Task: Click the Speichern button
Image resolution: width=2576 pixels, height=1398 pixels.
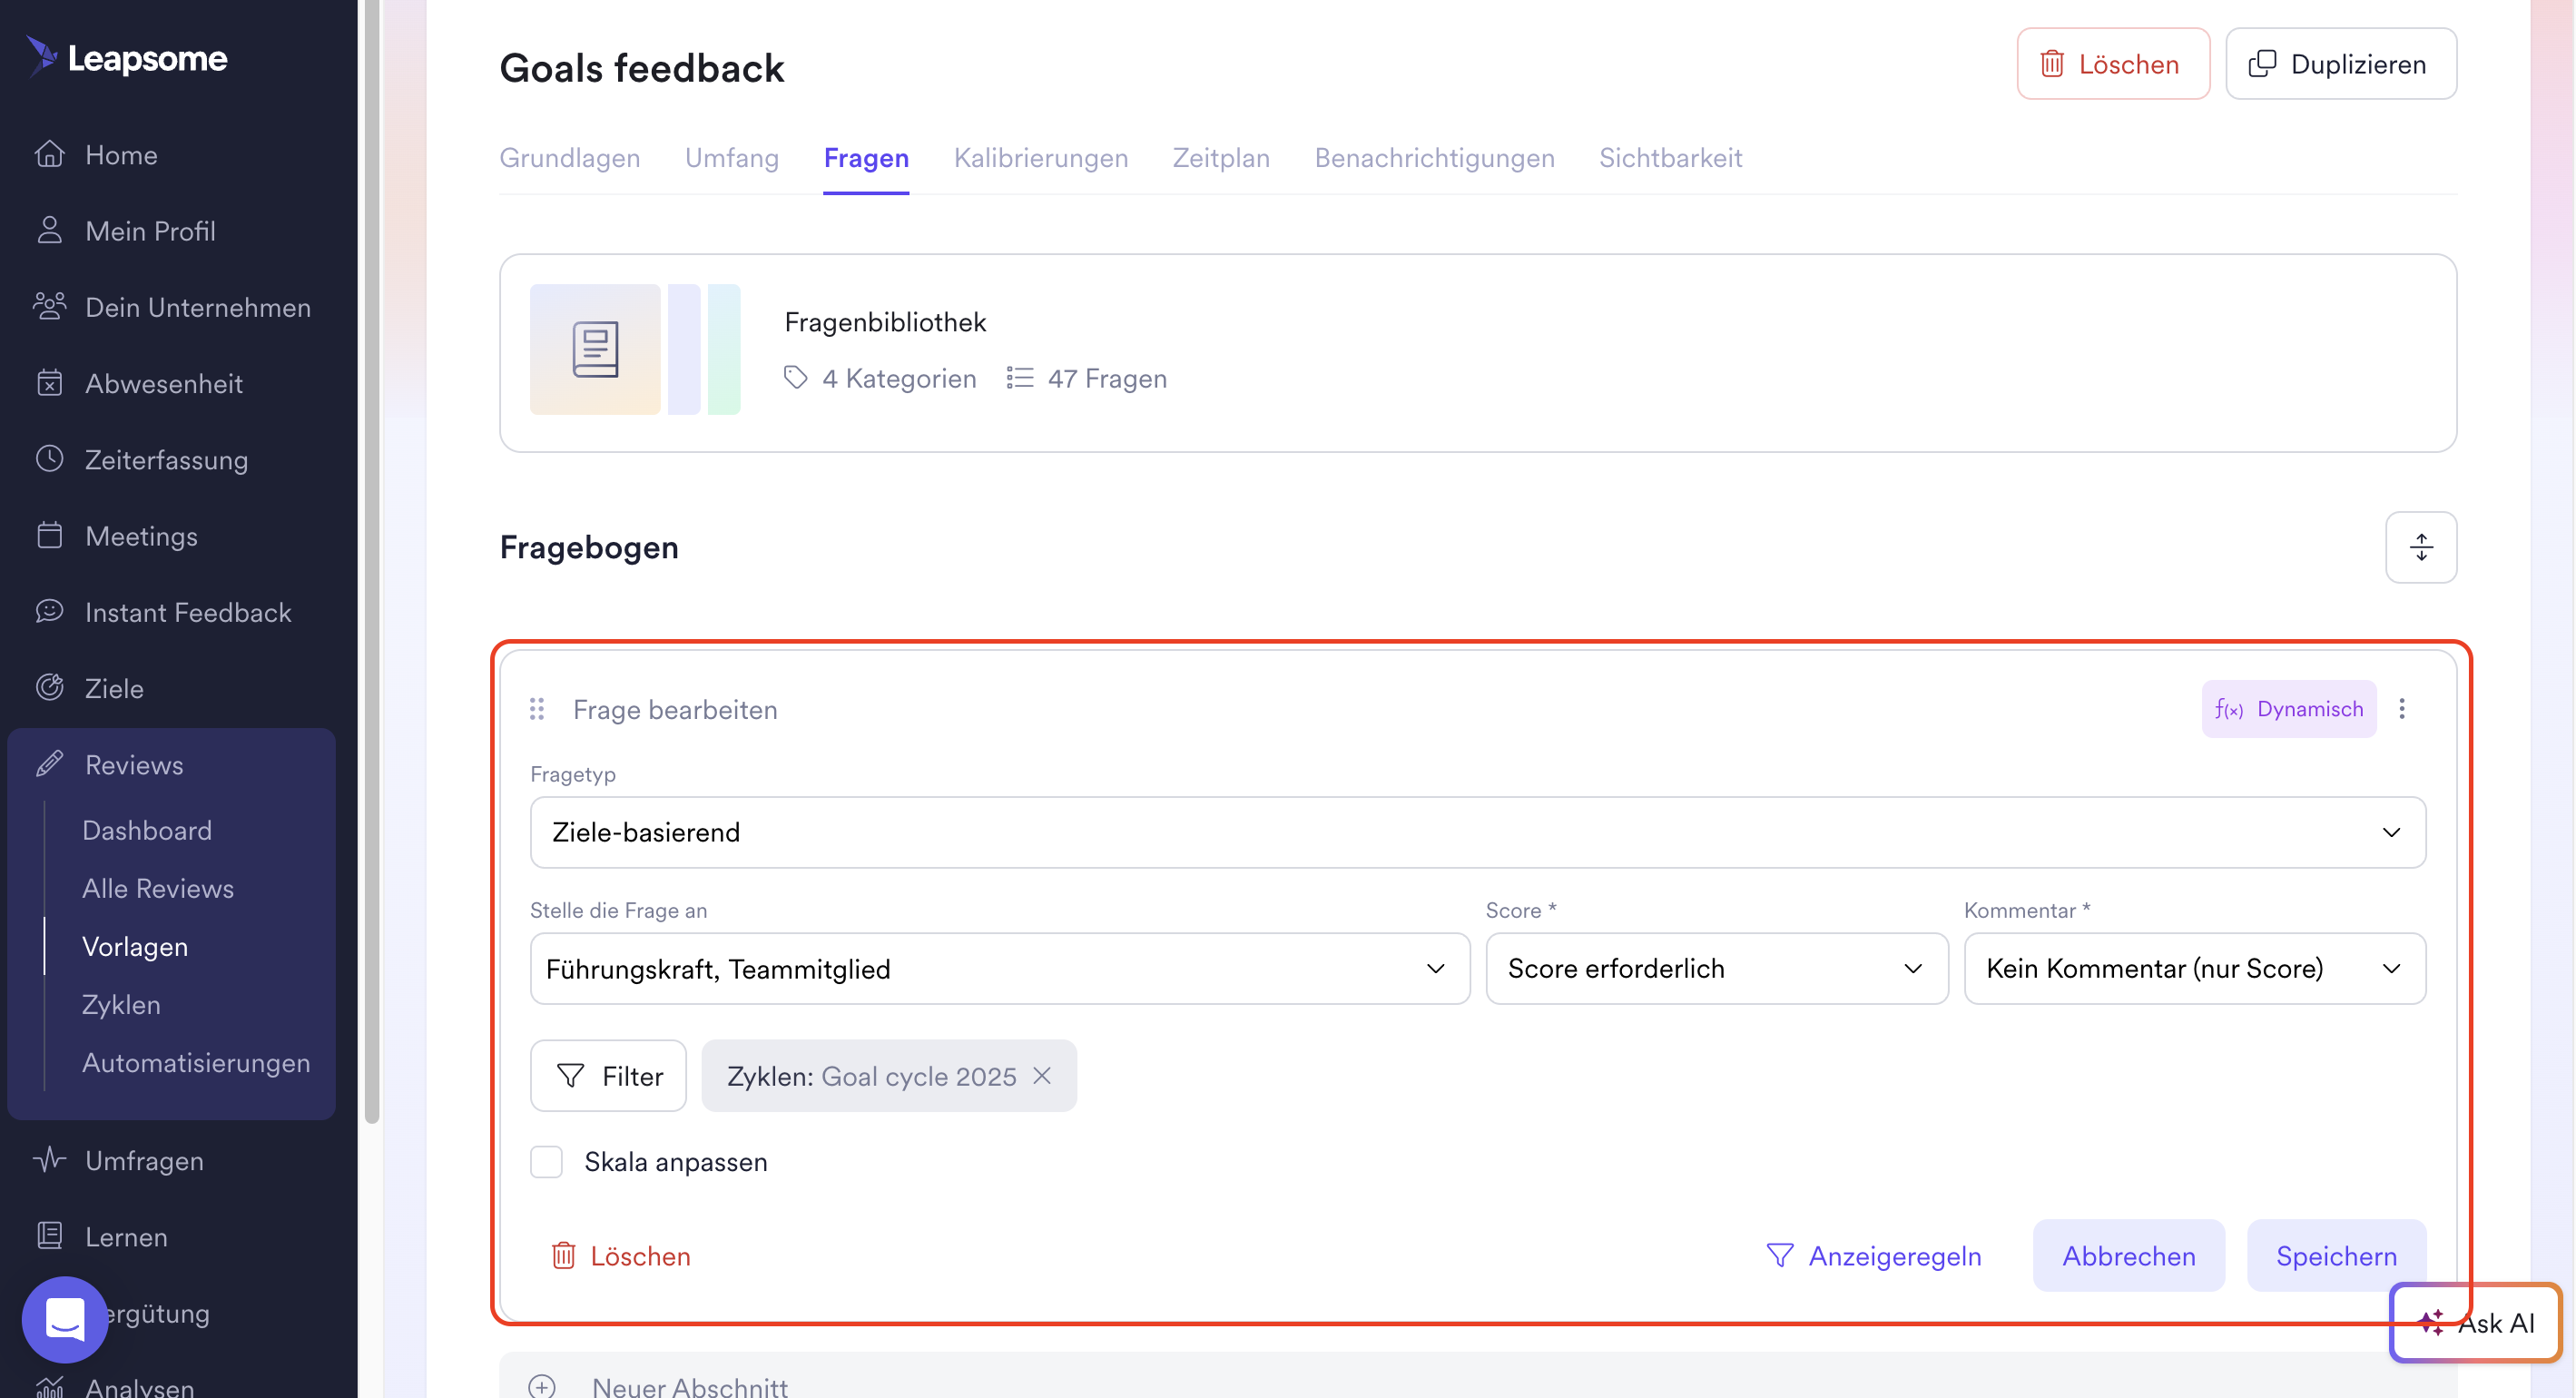Action: 2335,1255
